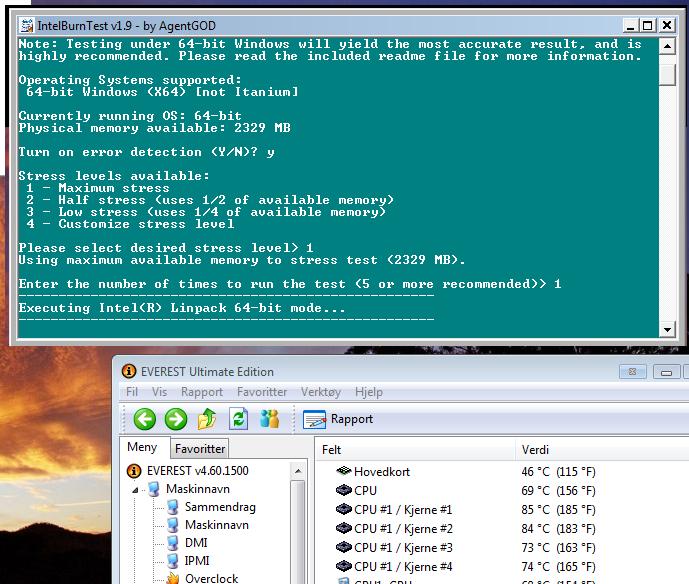Viewport: 689px width, 584px height.
Task: Click the computer icon next to IPMI
Action: 173,561
